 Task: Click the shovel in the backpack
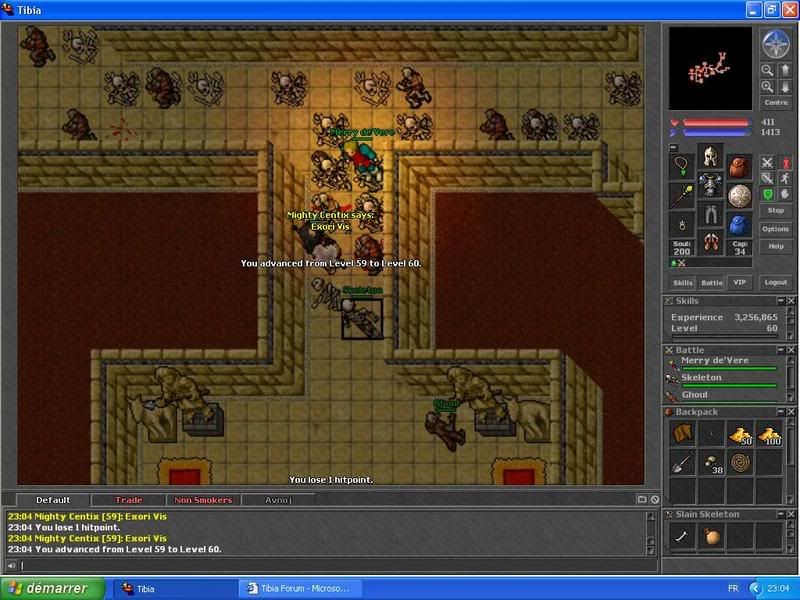click(683, 463)
